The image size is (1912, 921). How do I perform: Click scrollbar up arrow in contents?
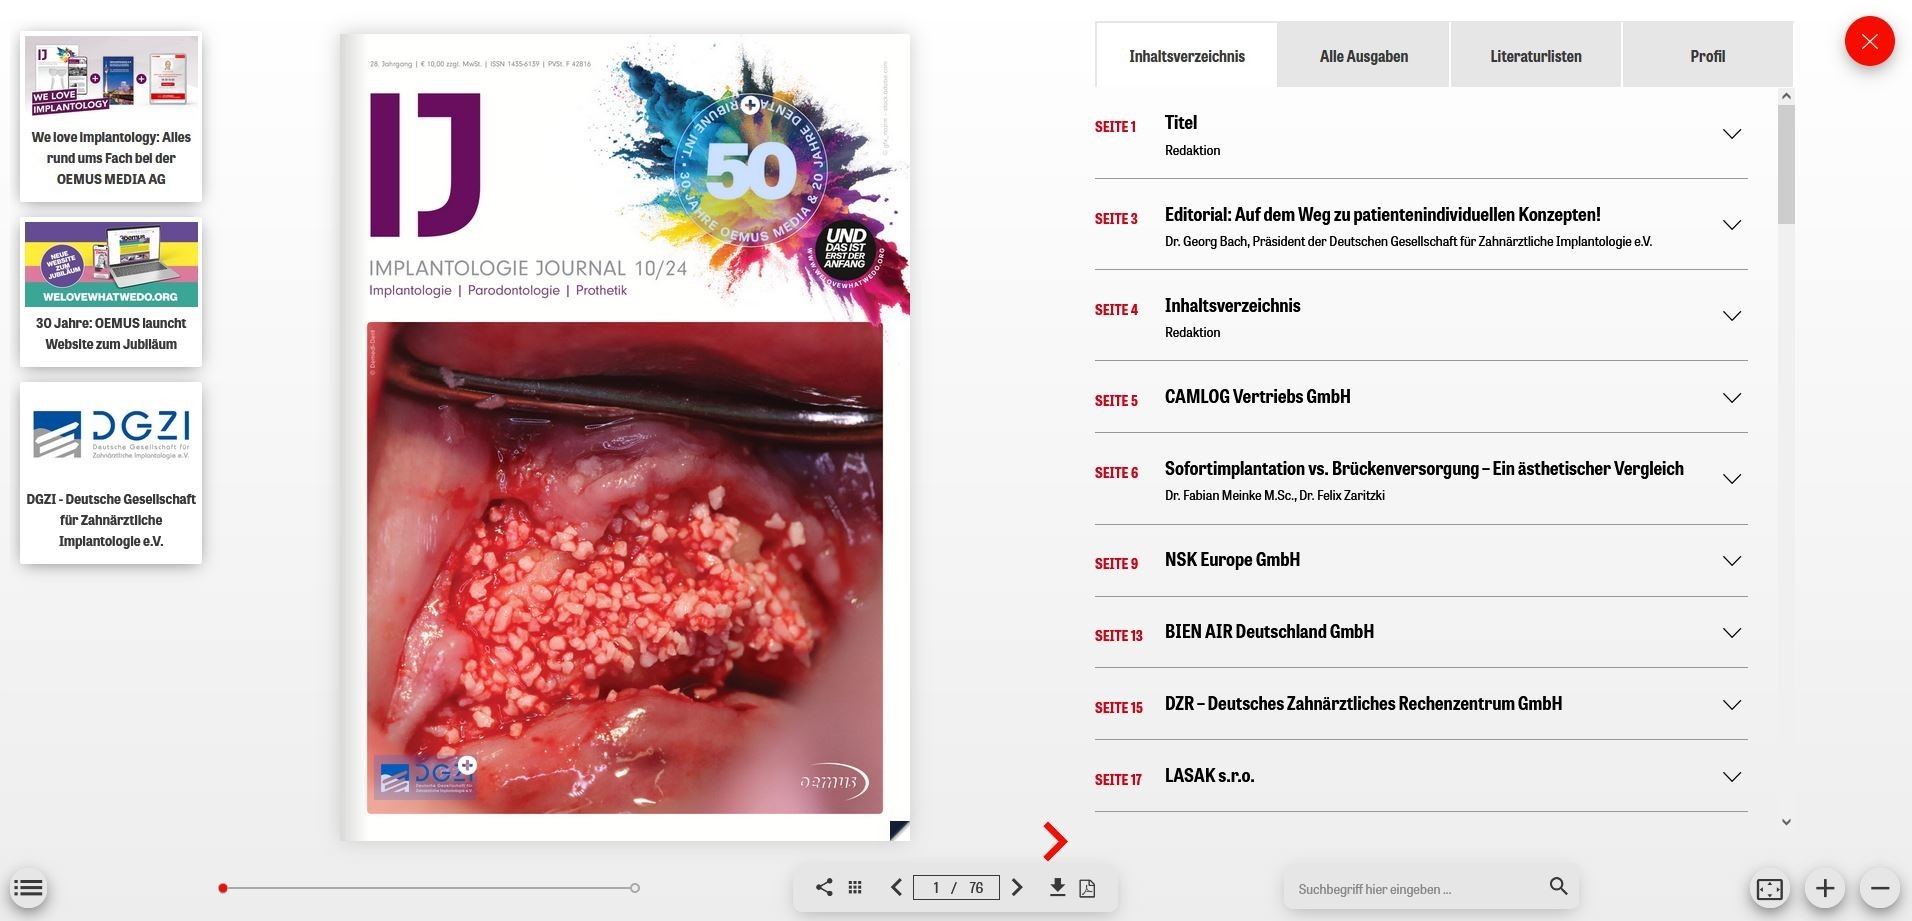(1786, 96)
